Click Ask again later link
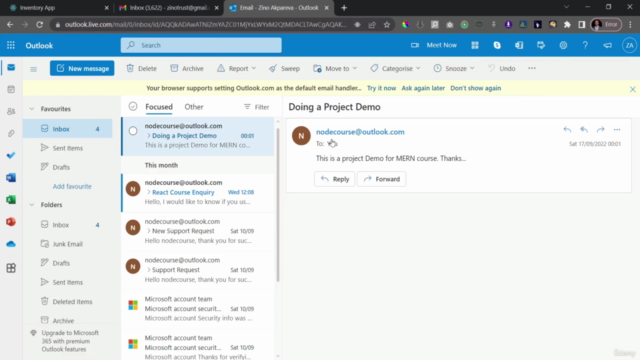 click(x=423, y=88)
